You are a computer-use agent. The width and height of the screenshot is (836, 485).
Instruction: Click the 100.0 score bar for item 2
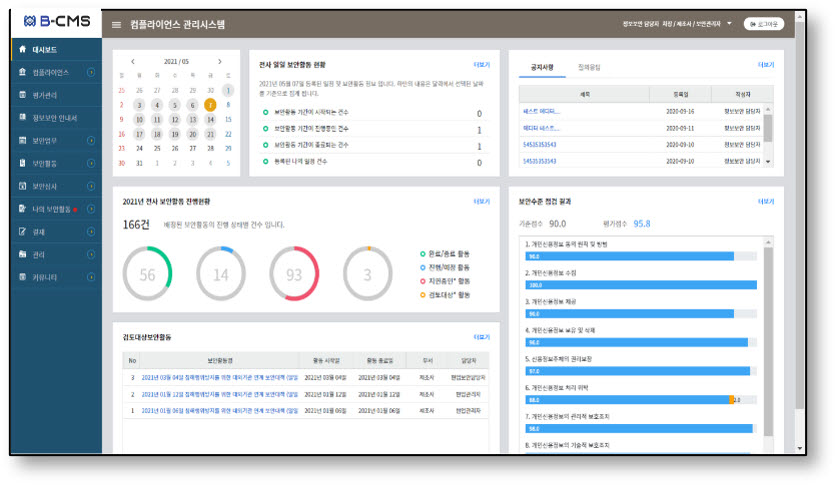[641, 285]
